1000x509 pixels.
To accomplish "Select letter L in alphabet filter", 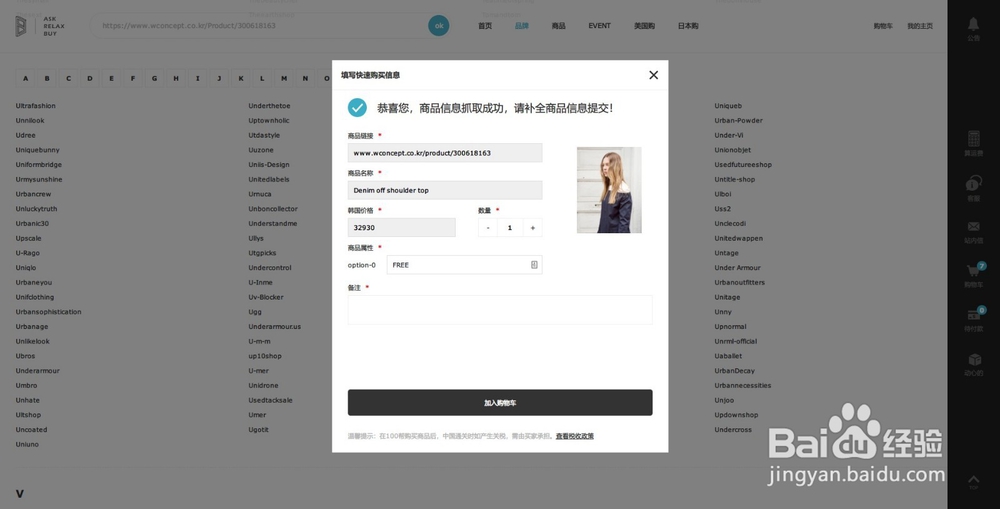I will [x=262, y=78].
